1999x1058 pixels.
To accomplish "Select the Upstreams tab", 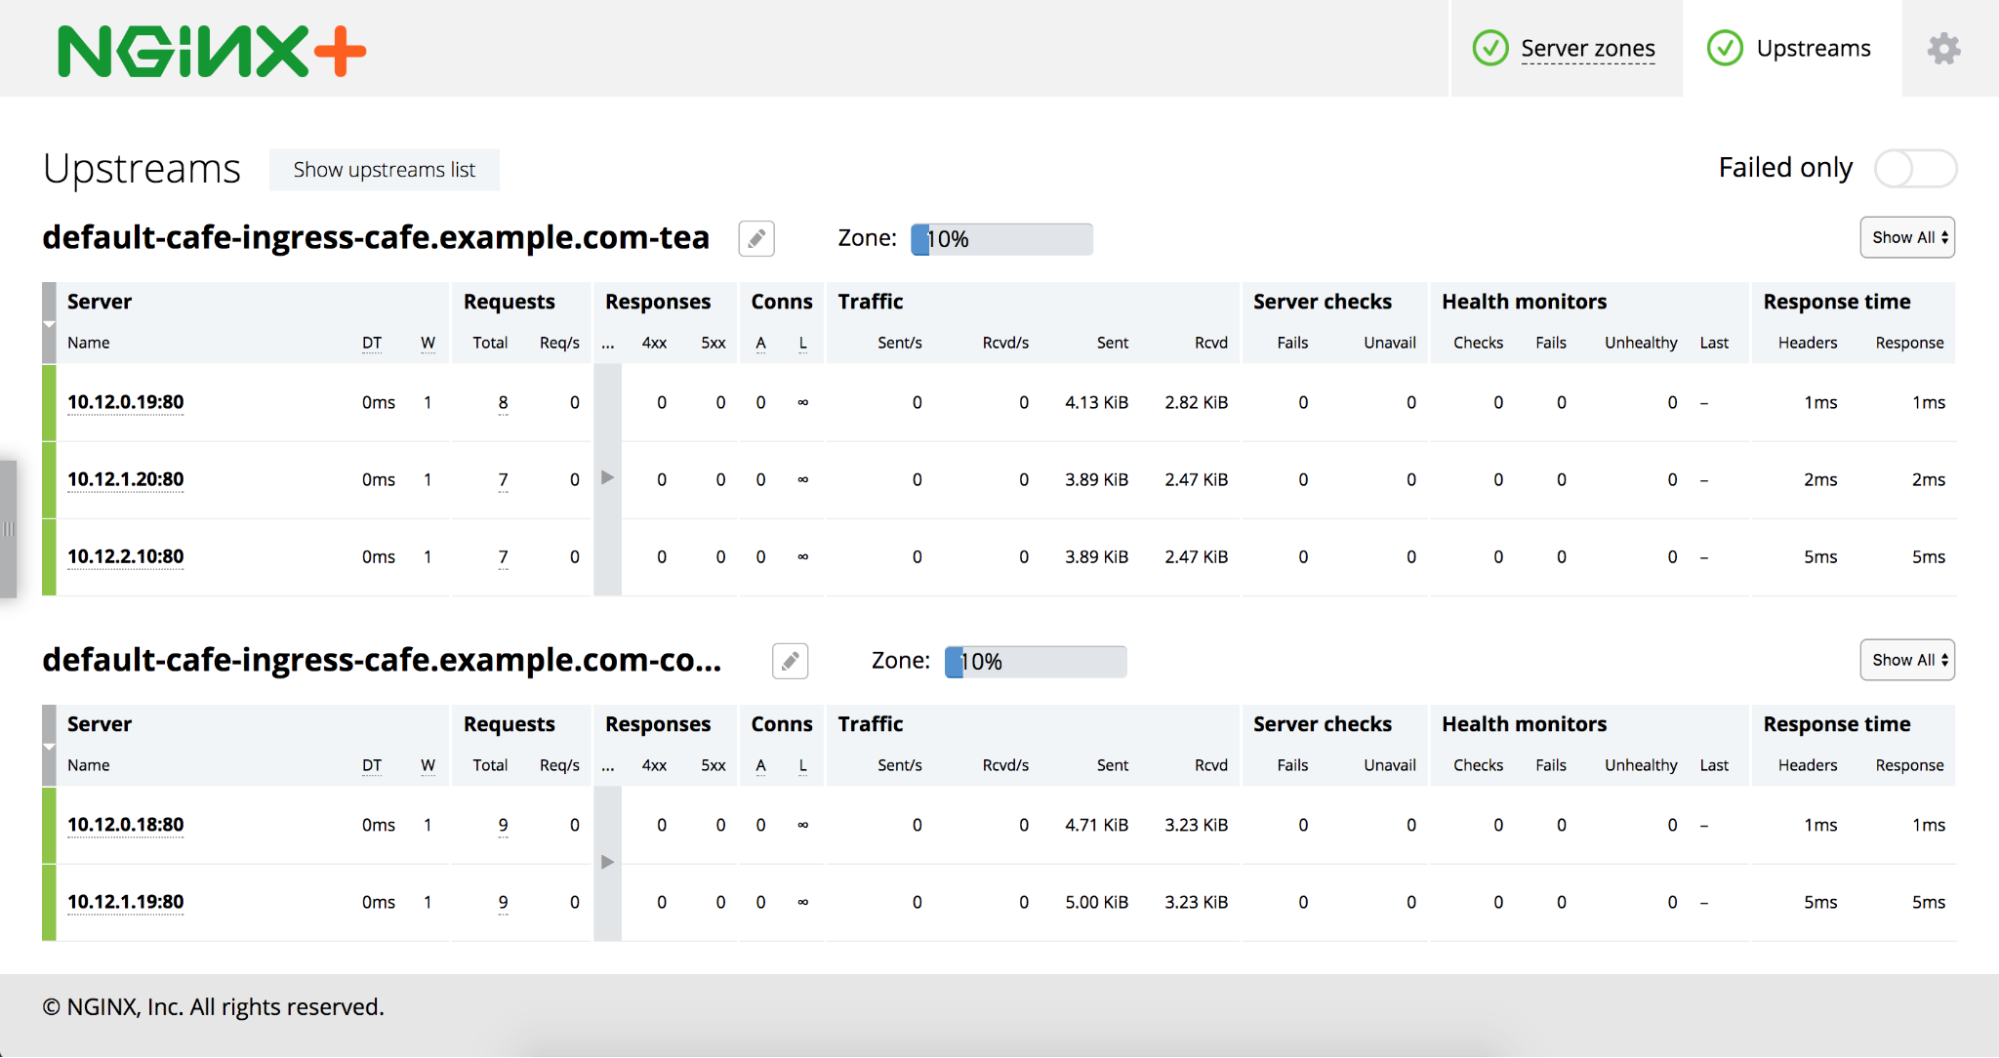I will [x=1812, y=48].
